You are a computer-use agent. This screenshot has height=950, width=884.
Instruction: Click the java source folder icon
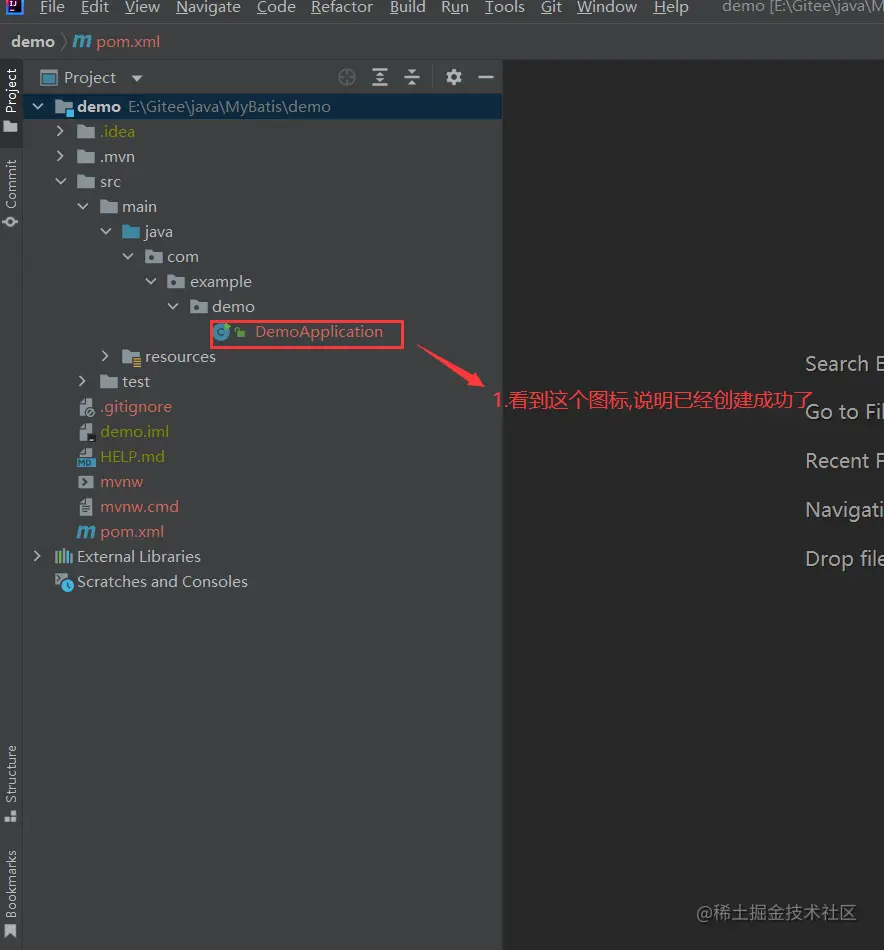(x=131, y=231)
